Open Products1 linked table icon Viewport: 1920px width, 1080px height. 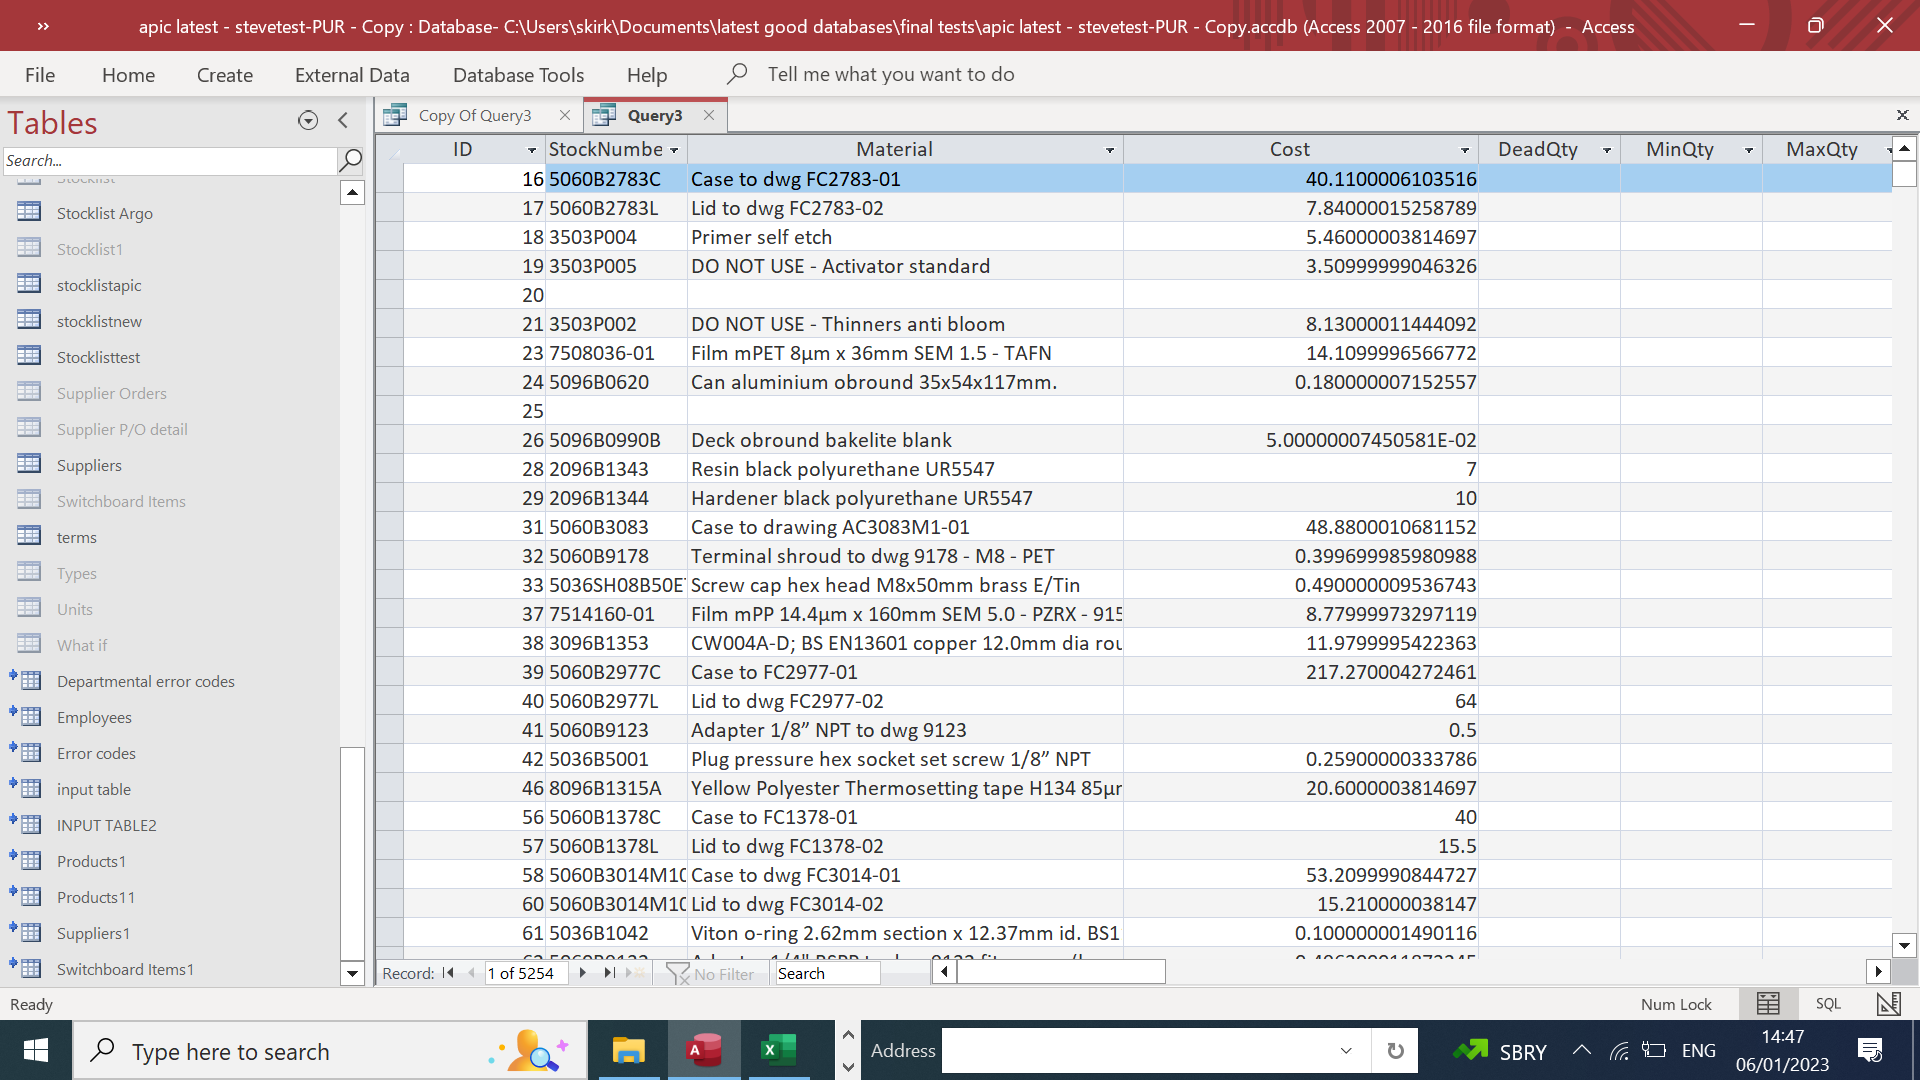pos(27,860)
